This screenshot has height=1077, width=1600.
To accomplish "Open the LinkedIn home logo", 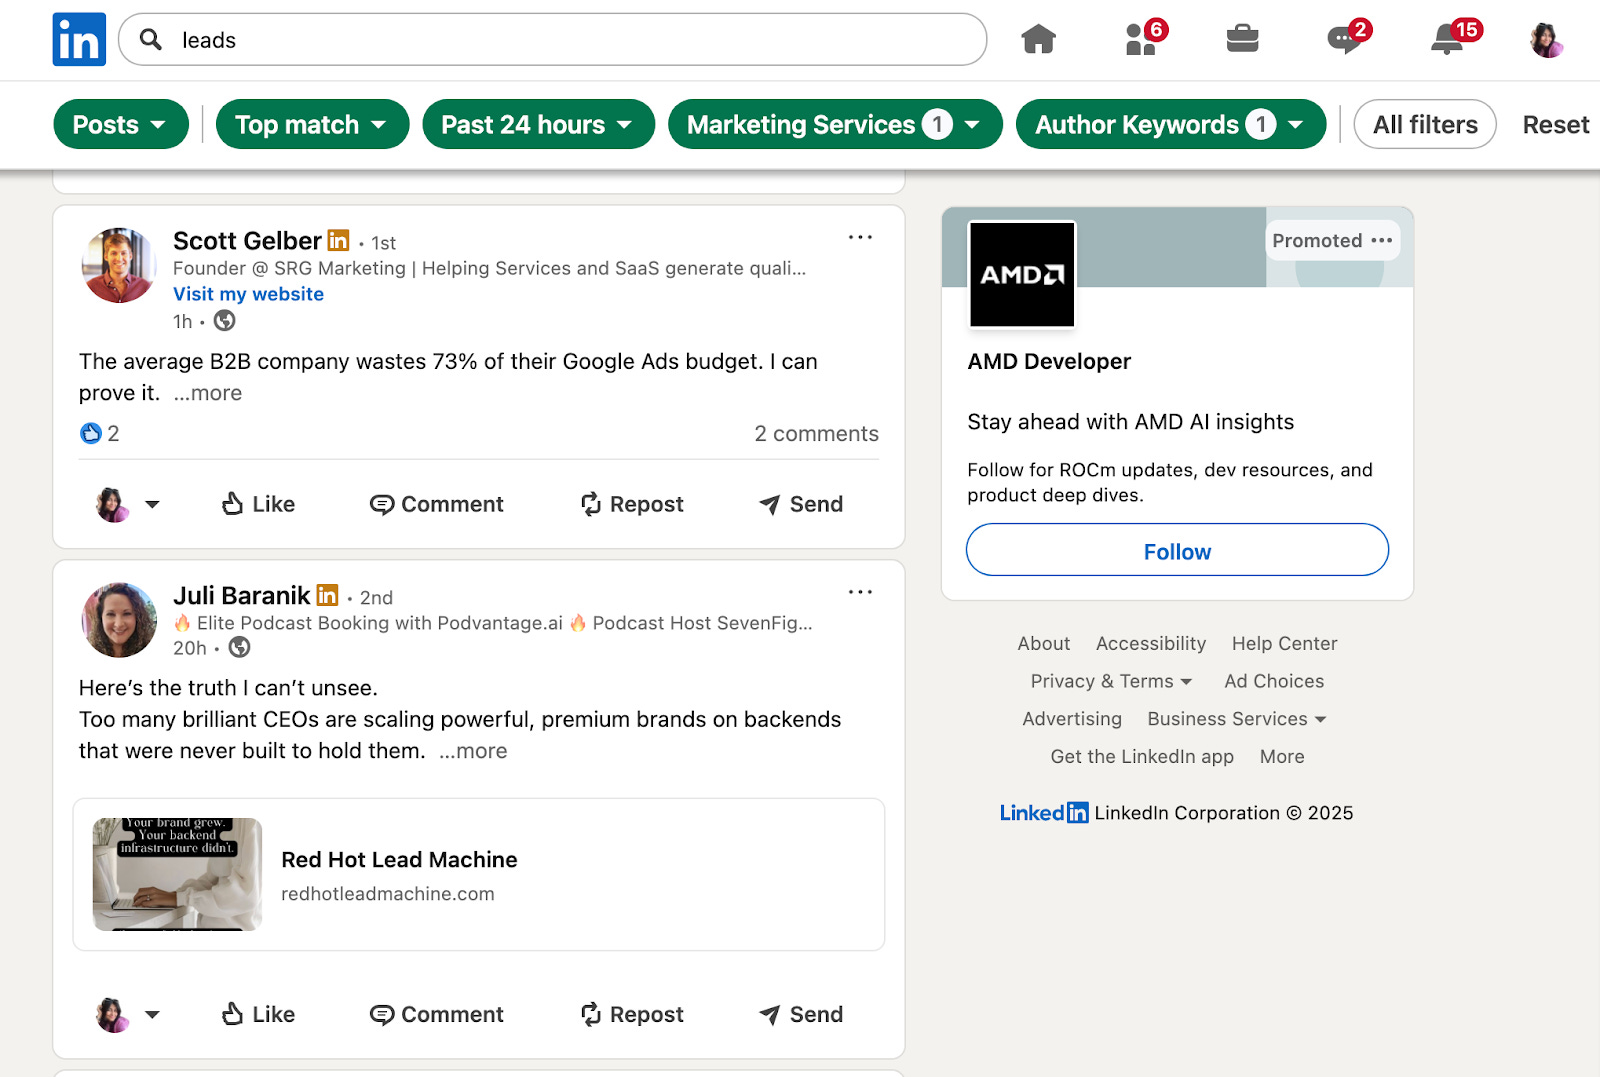I will point(79,40).
